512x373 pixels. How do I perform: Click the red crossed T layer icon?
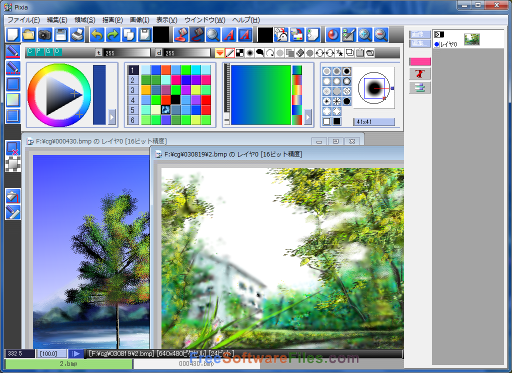tap(420, 74)
